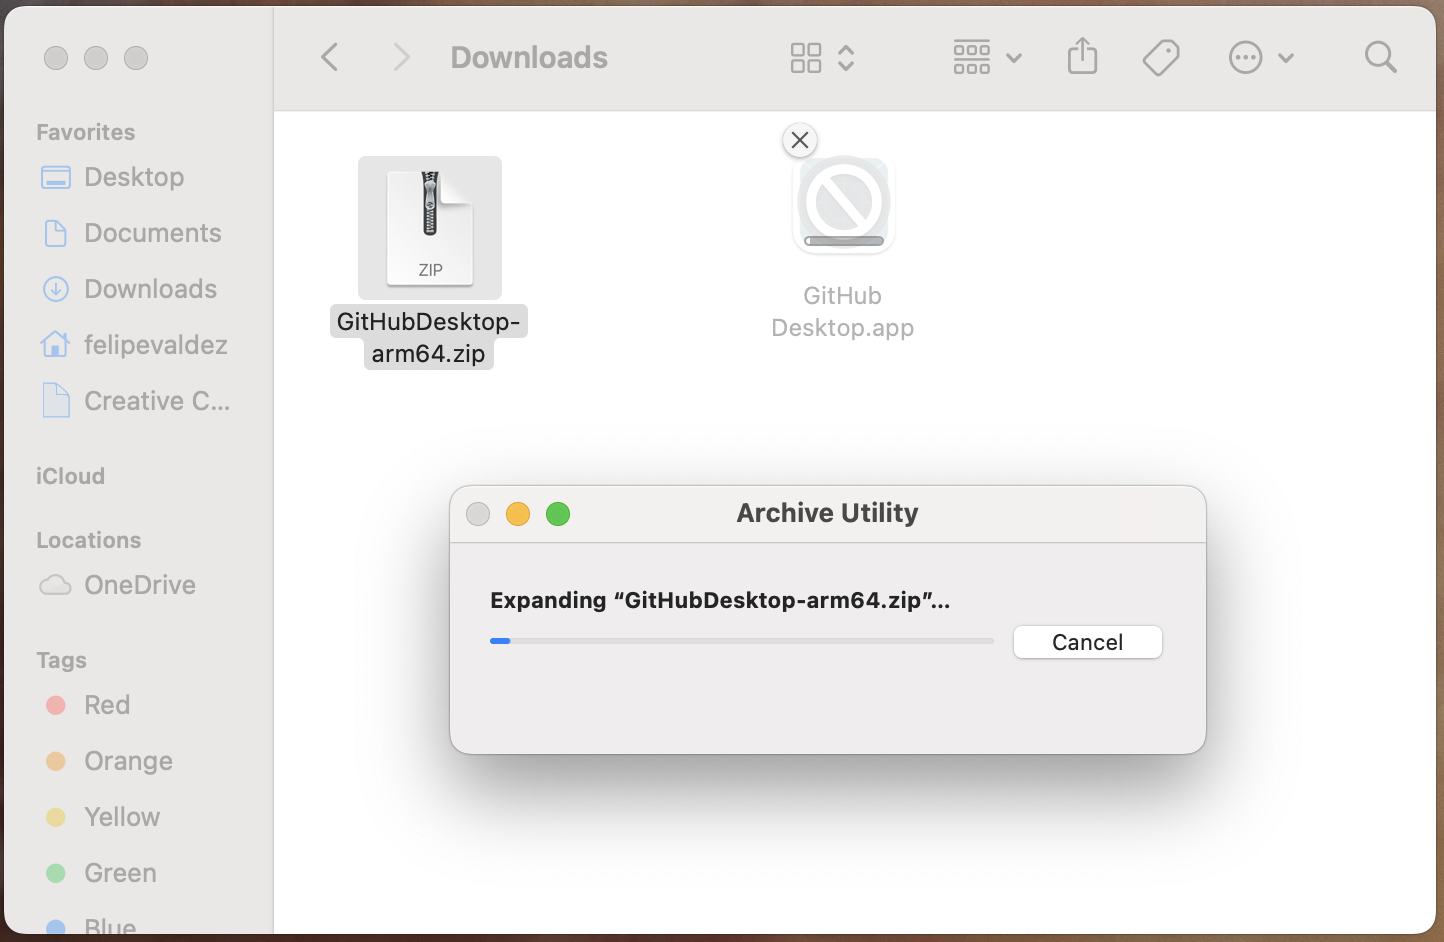Open the group-by options dropdown
Image resolution: width=1444 pixels, height=942 pixels.
[986, 57]
